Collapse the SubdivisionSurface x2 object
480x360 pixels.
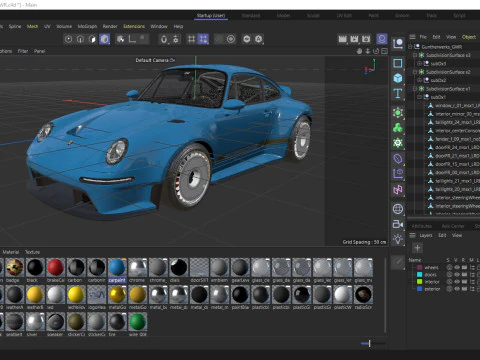415,72
